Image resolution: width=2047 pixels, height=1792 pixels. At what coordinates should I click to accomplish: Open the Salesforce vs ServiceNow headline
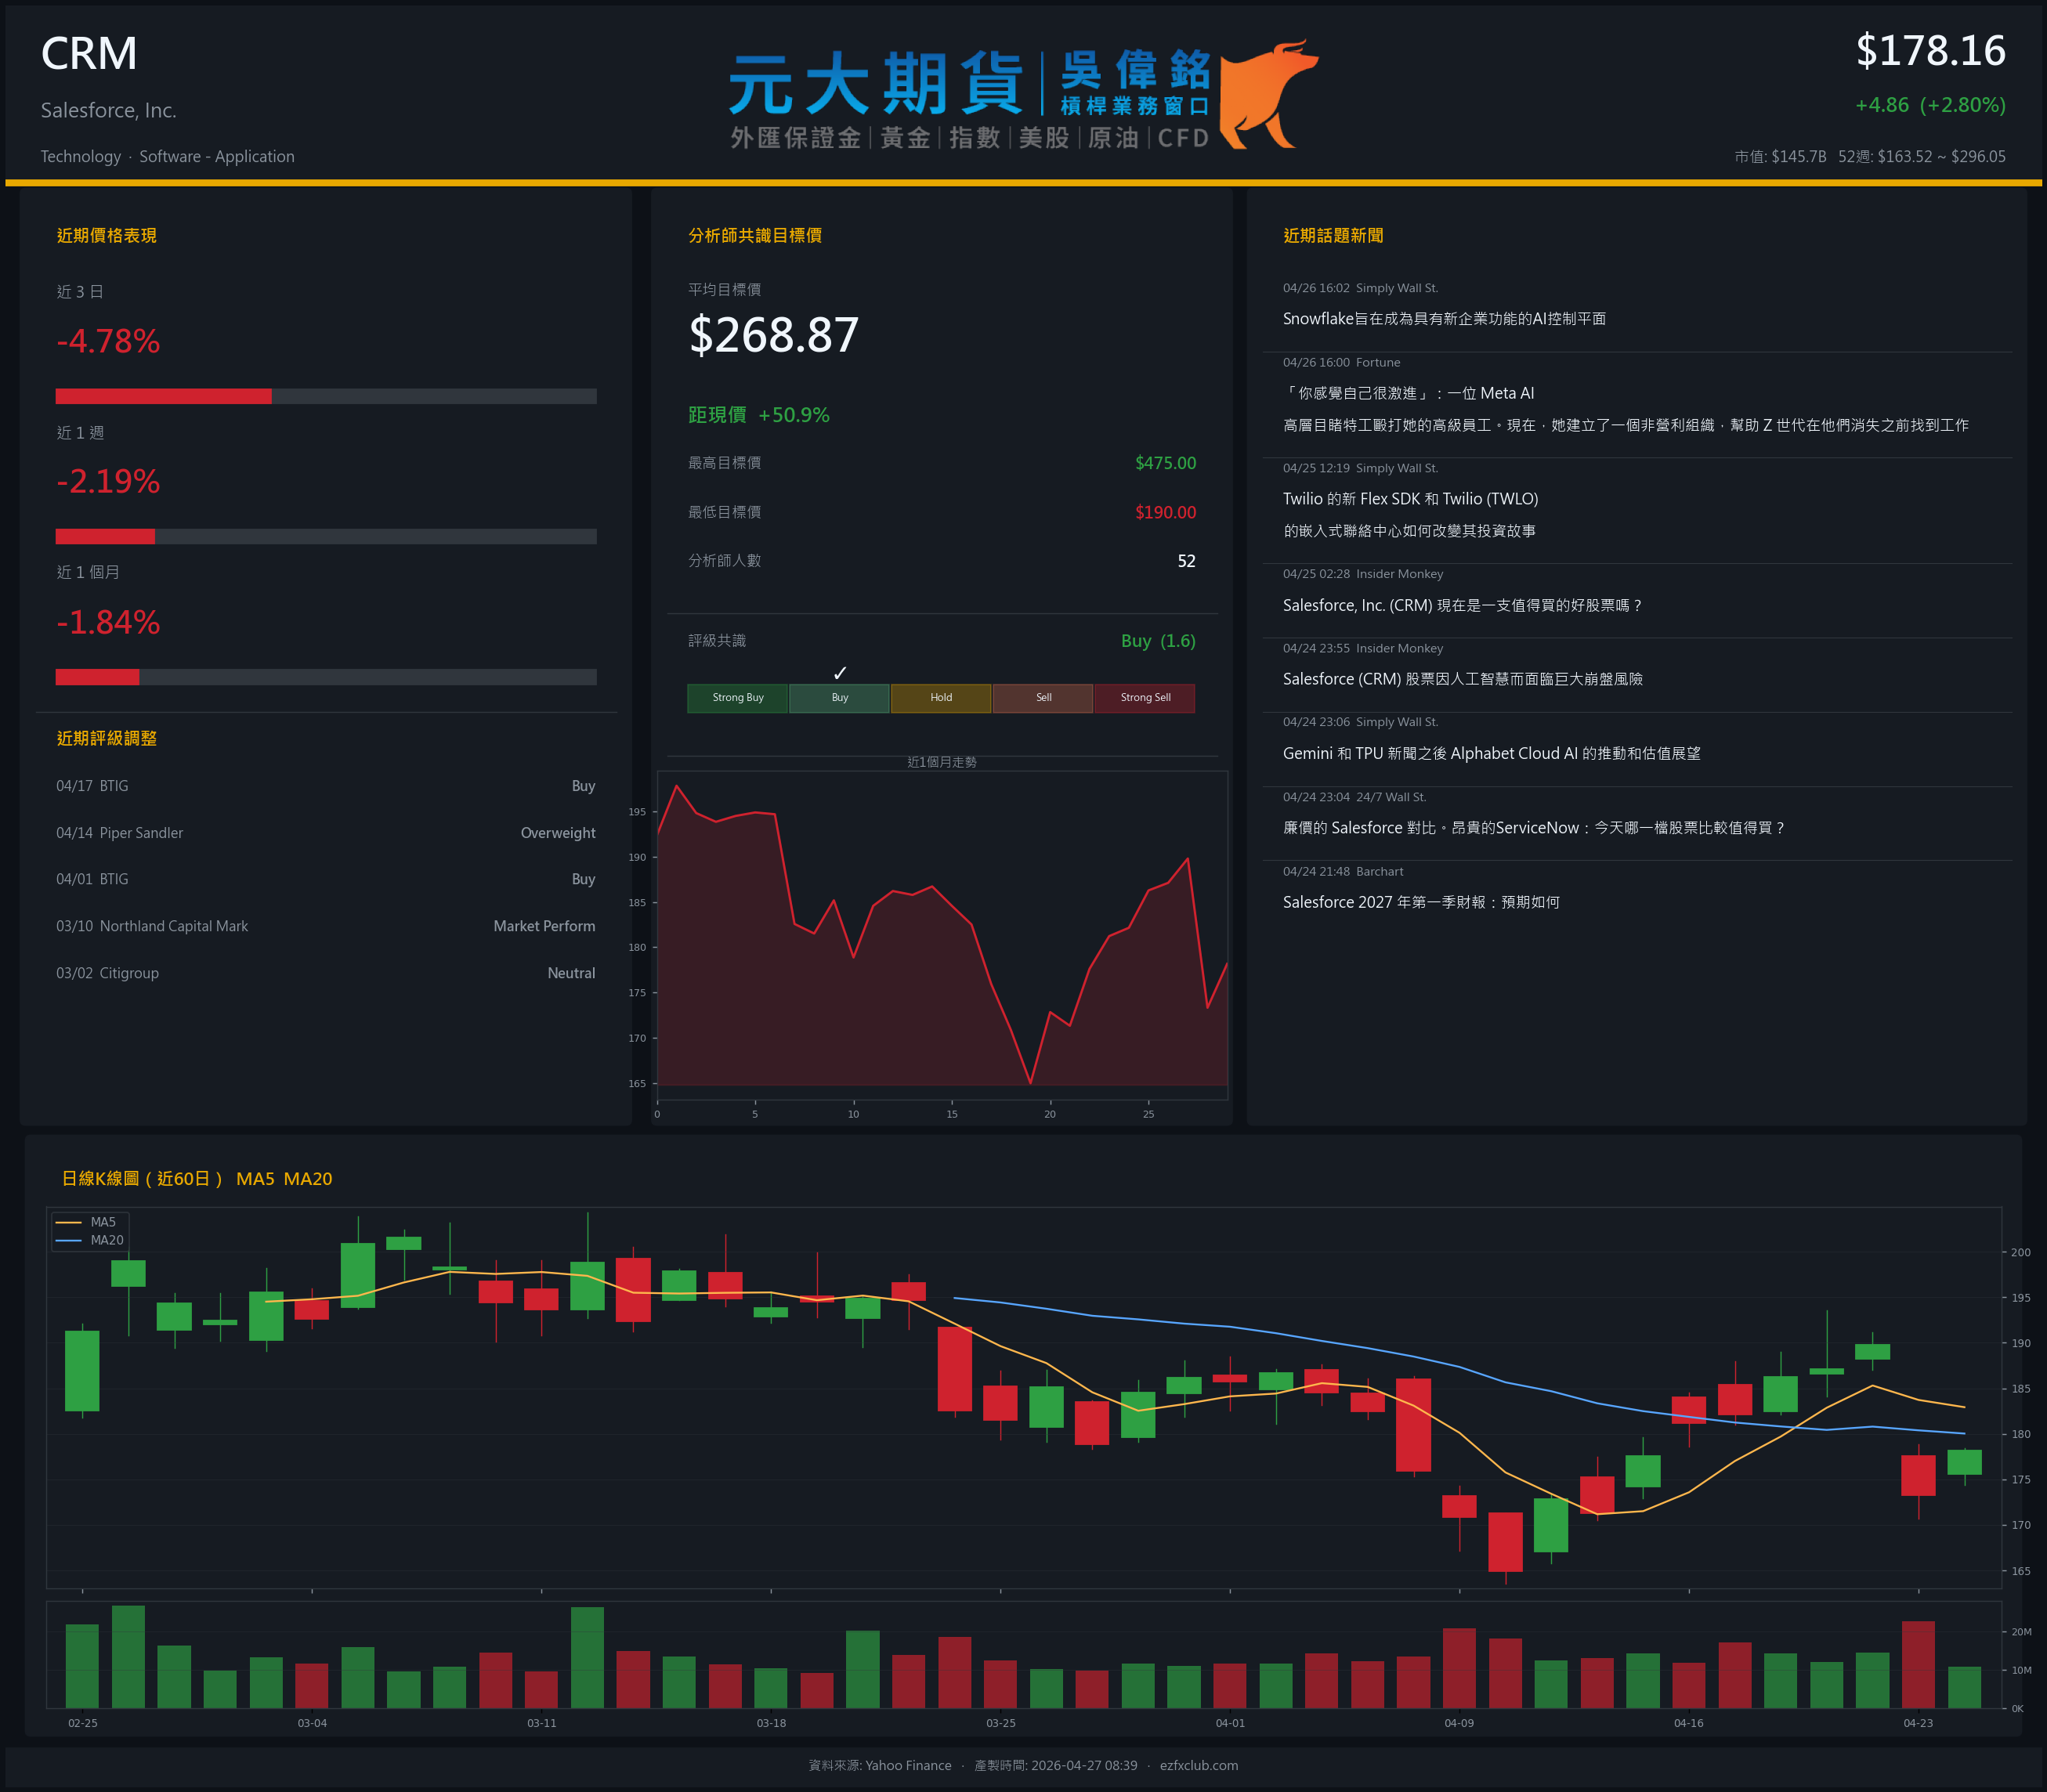[x=1534, y=828]
